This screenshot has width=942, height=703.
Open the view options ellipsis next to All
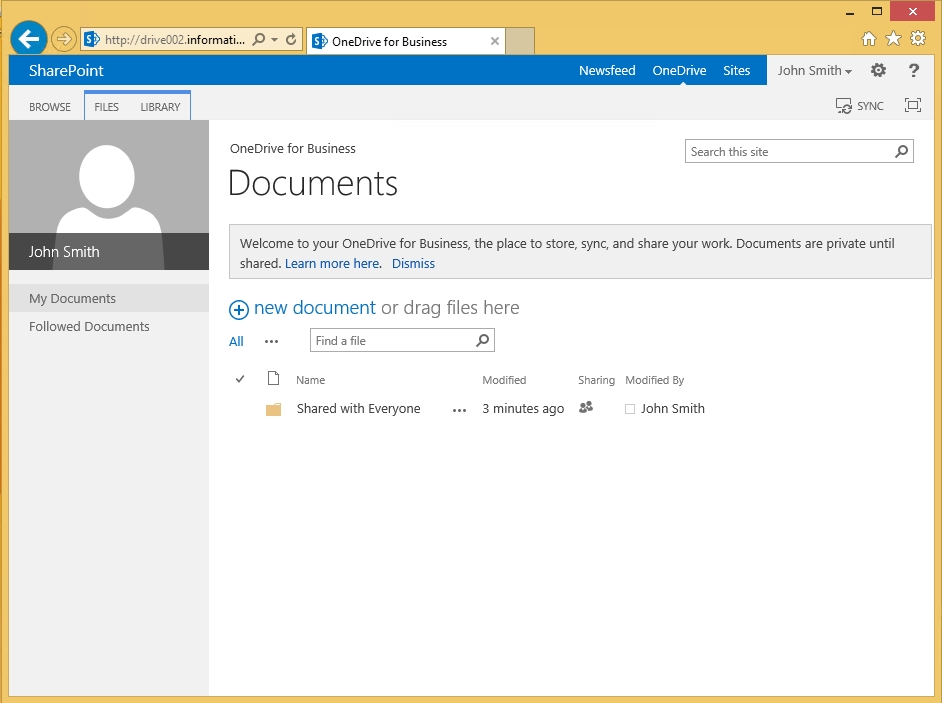pyautogui.click(x=272, y=341)
